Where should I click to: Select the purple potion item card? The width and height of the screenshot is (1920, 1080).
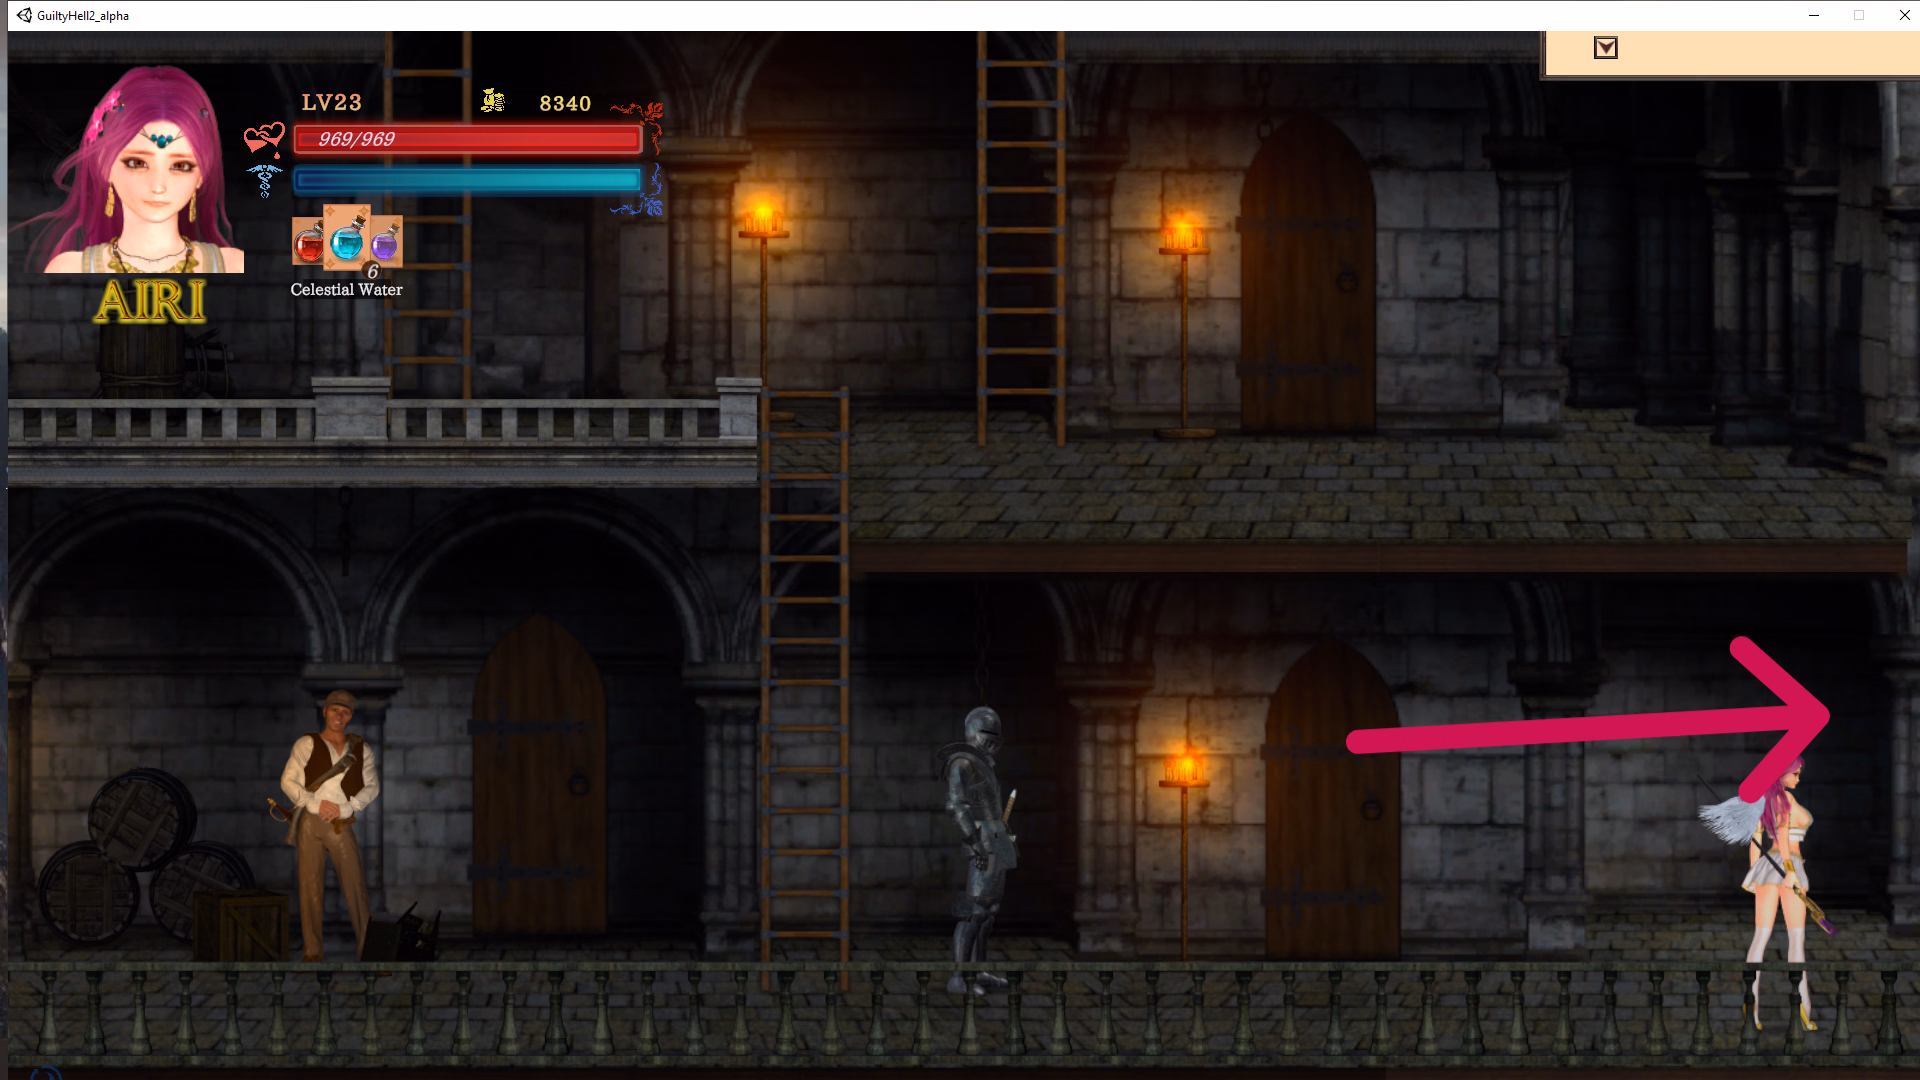coord(387,242)
